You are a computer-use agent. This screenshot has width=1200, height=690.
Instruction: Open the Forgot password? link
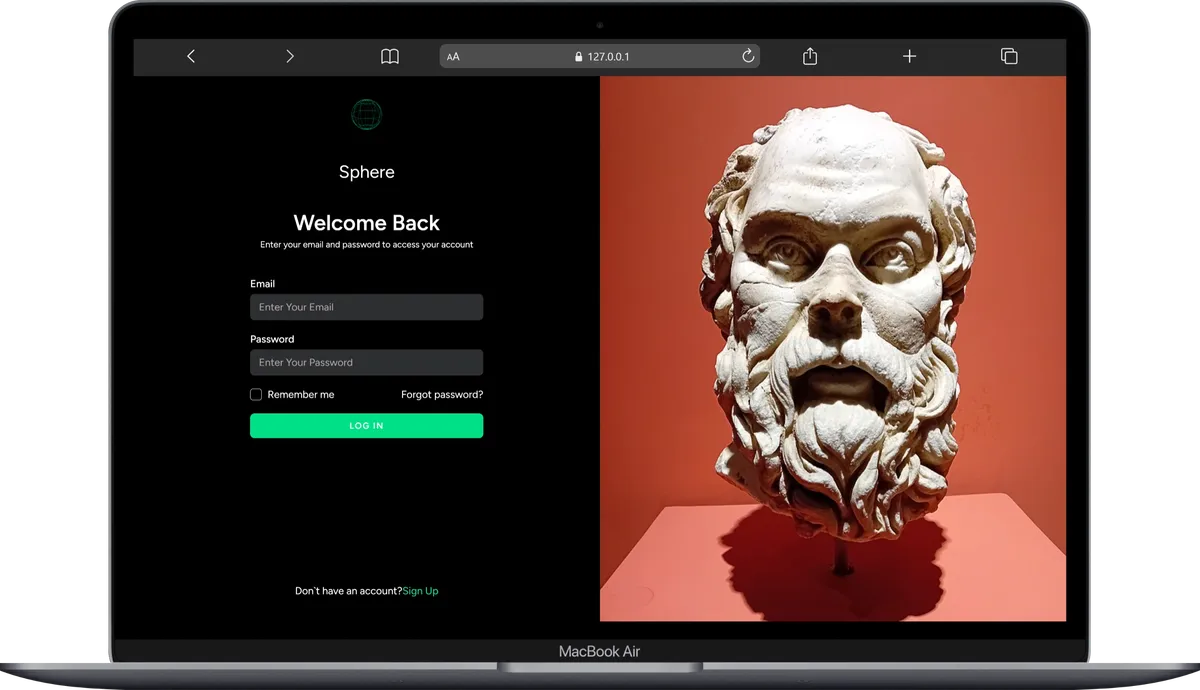442,395
